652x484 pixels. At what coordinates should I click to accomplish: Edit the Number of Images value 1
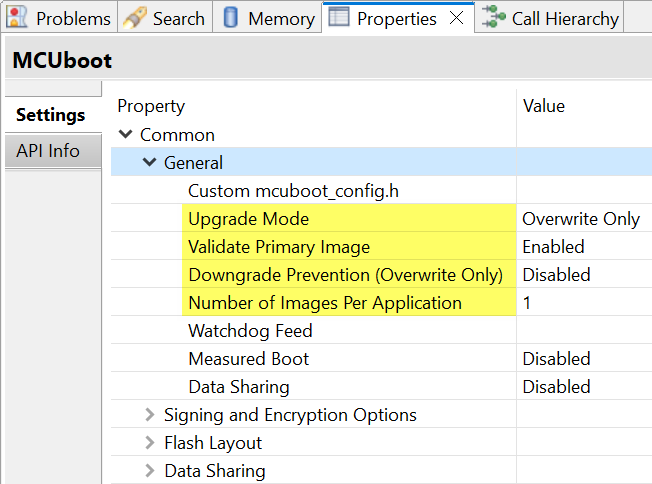point(584,303)
